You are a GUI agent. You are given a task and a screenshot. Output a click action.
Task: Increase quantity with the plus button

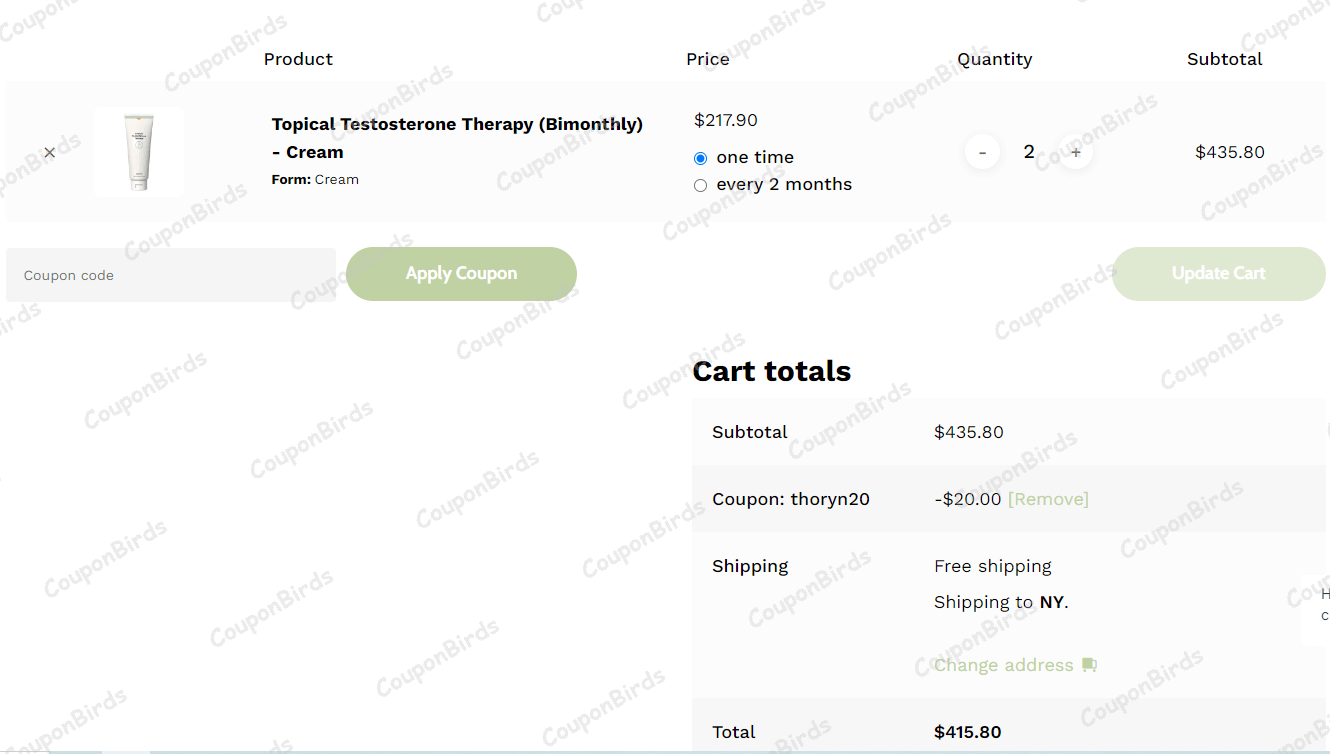(x=1076, y=152)
